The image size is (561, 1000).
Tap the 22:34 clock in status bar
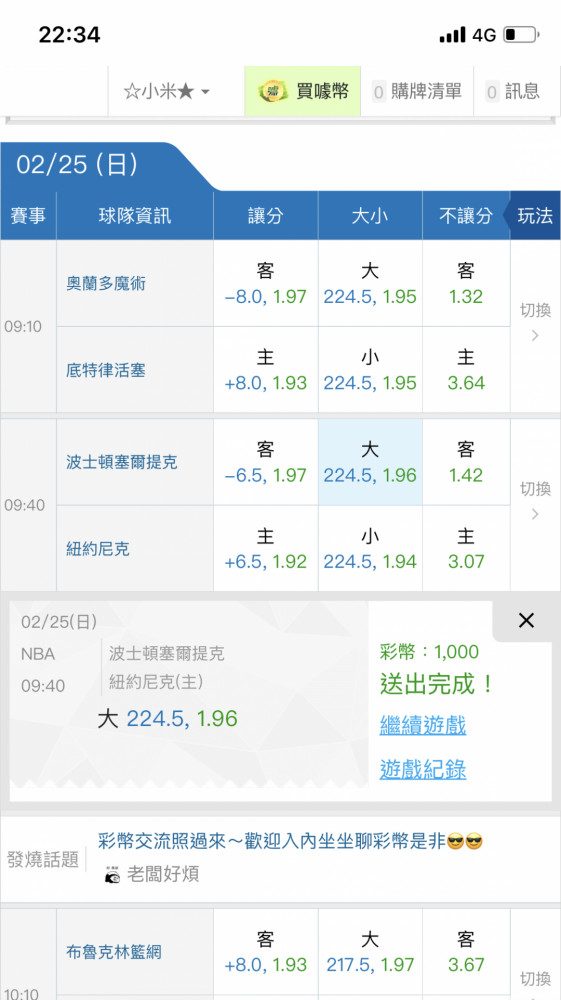(69, 34)
